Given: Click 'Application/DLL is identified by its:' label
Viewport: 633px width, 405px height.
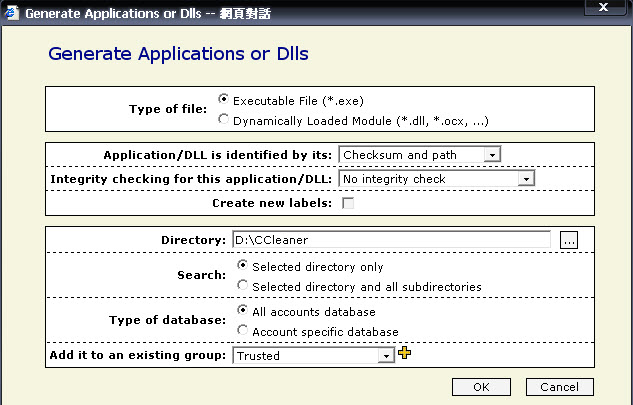Looking at the screenshot, I should pos(218,155).
